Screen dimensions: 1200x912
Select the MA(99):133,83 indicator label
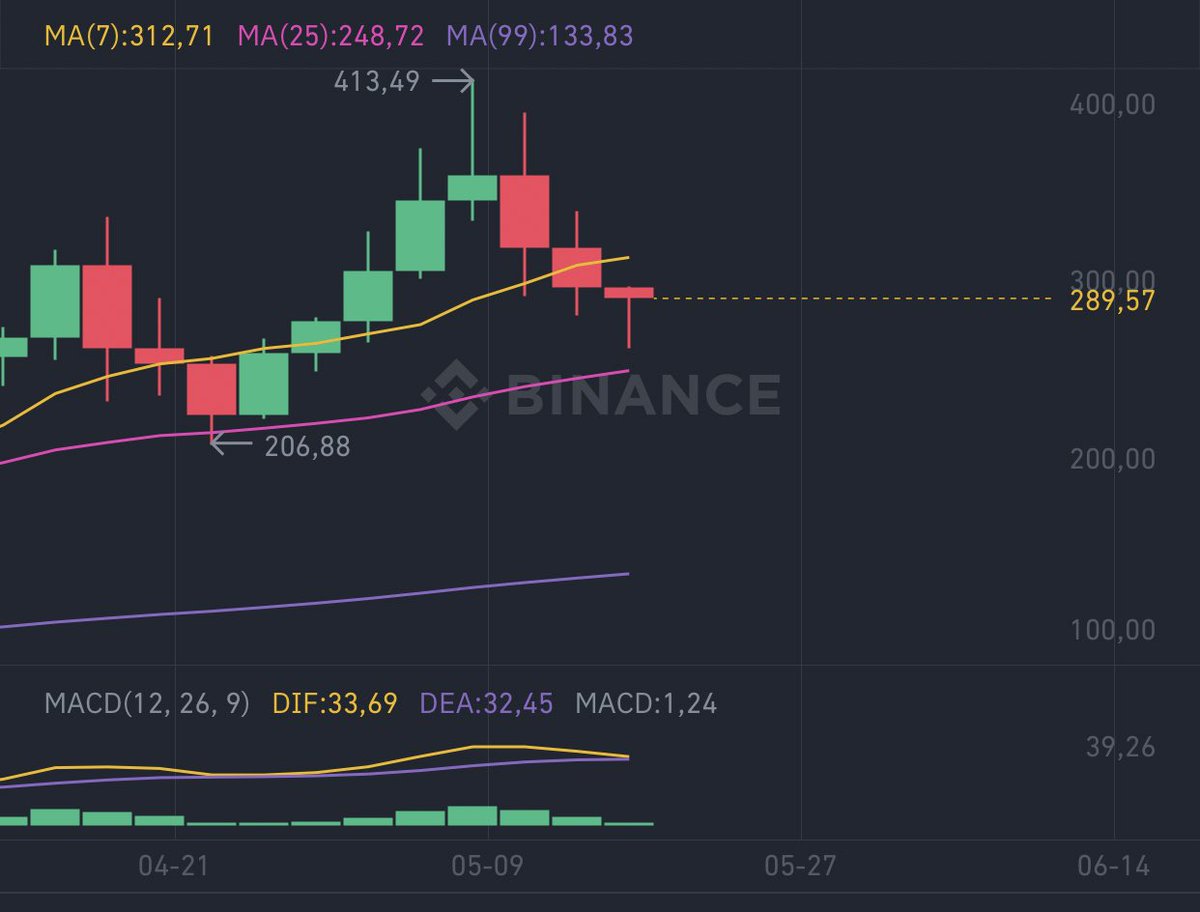(x=540, y=37)
